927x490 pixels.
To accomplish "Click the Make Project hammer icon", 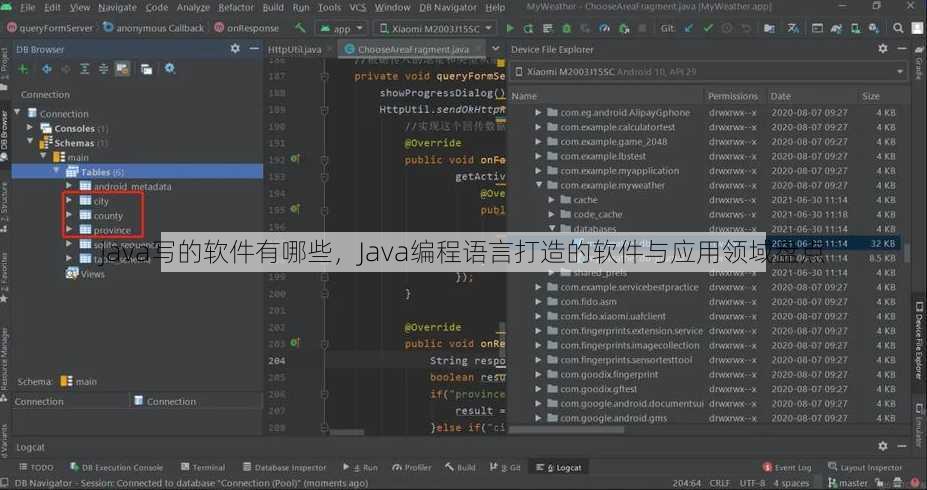I will (x=300, y=28).
